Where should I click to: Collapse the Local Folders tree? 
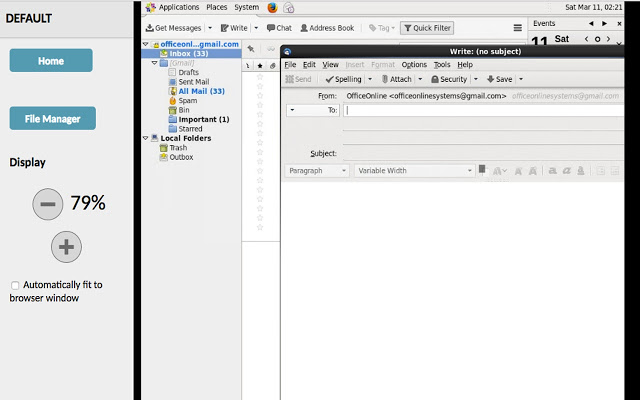coord(146,138)
